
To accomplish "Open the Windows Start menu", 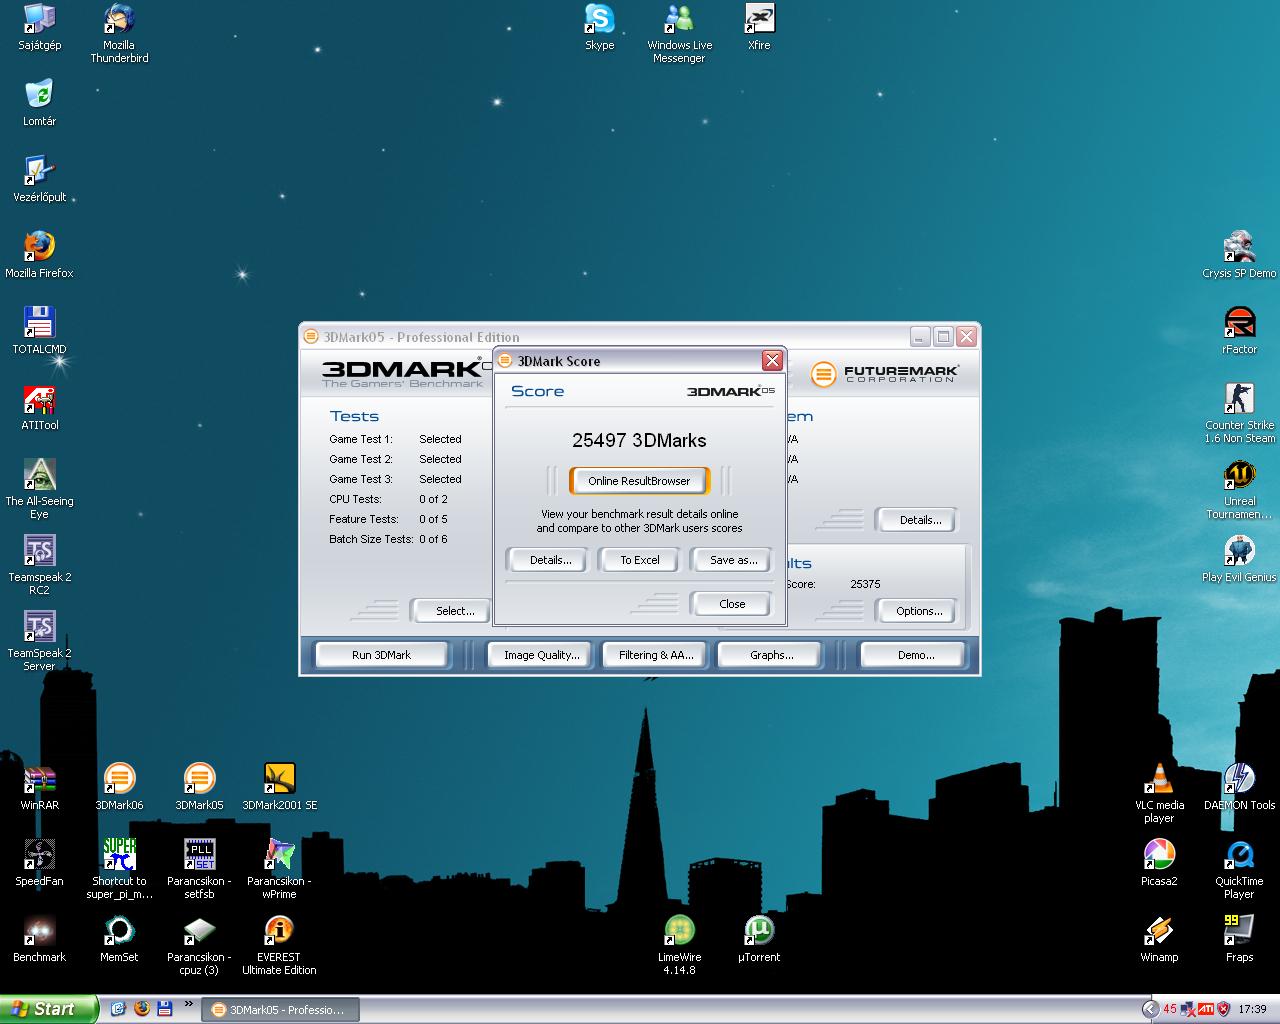I will (x=49, y=1009).
